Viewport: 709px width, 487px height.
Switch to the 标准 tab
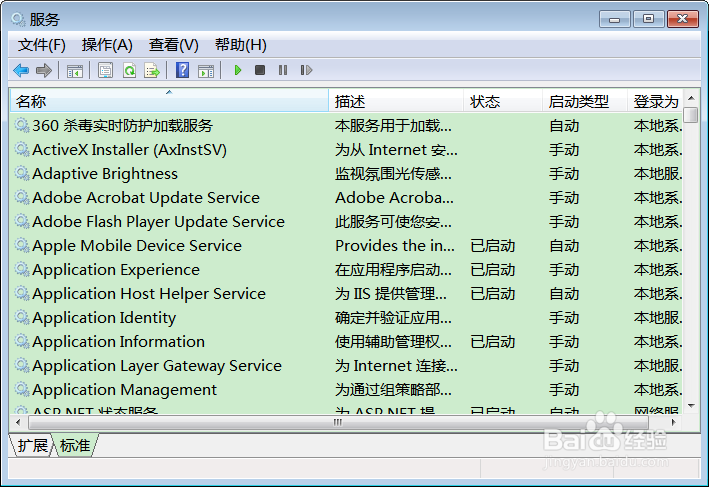tap(75, 445)
